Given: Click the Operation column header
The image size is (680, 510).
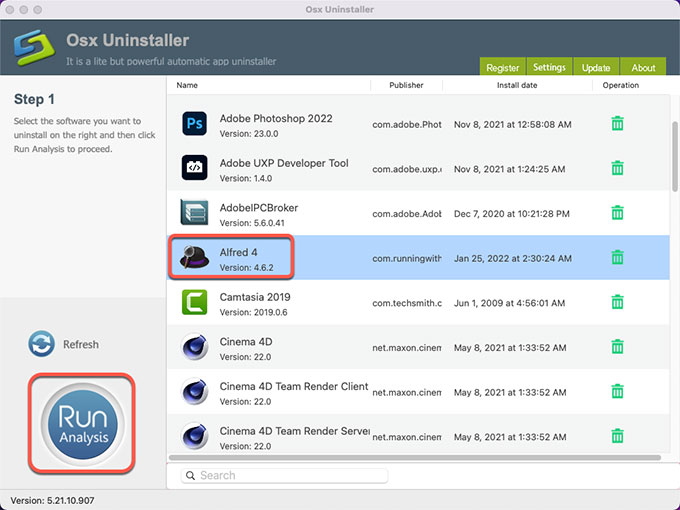Looking at the screenshot, I should (x=621, y=85).
